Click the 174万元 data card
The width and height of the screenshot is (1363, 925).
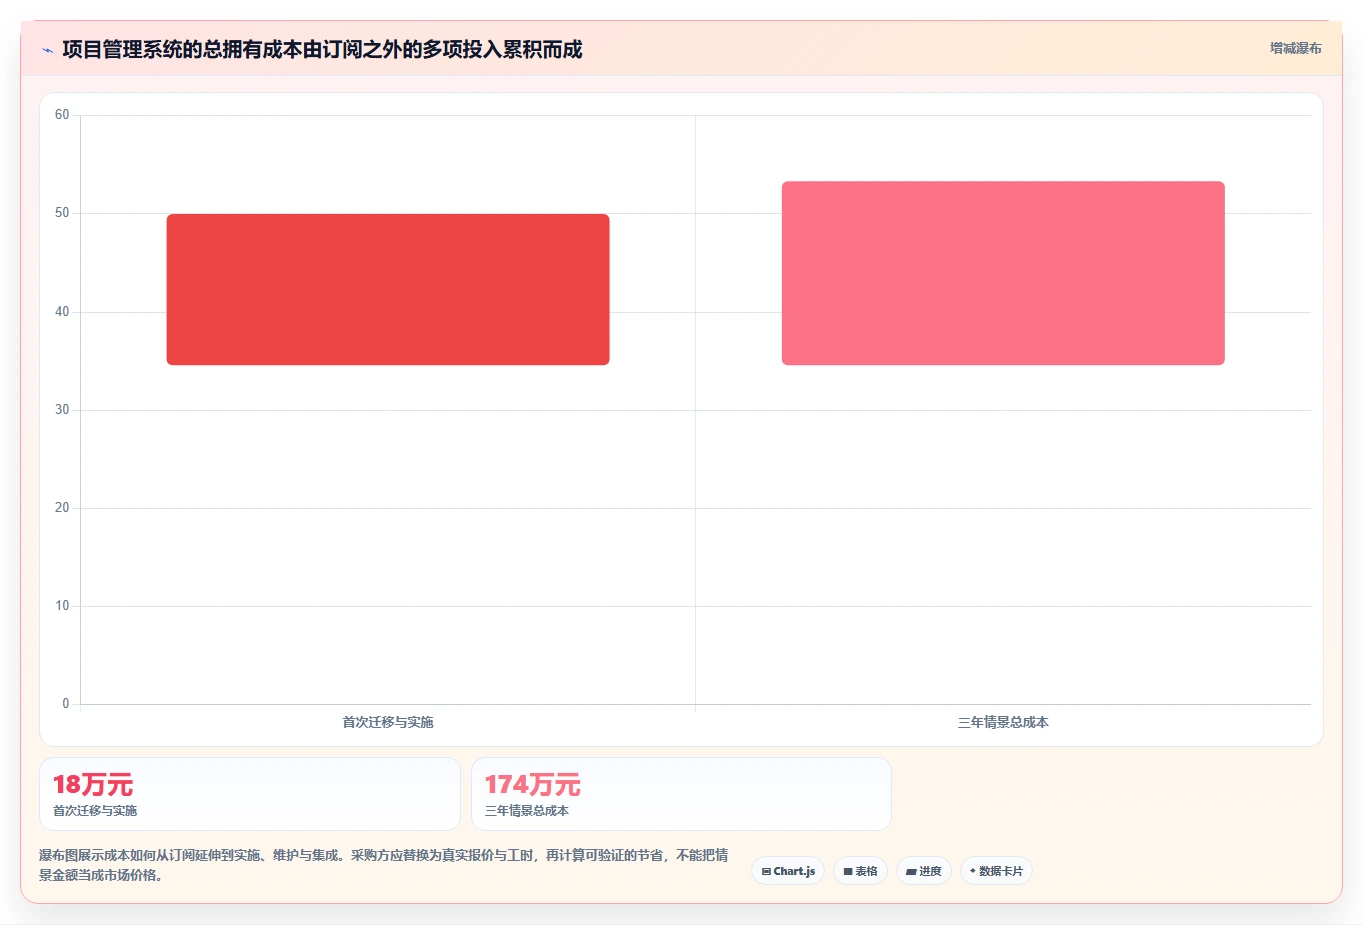click(681, 794)
